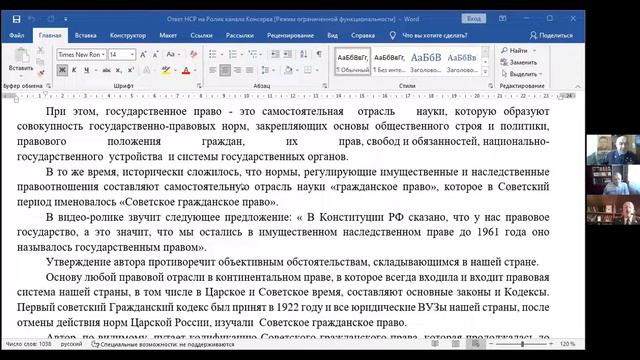Increase the paragraph indent
Screen dimensions: 640x360
(x=288, y=54)
